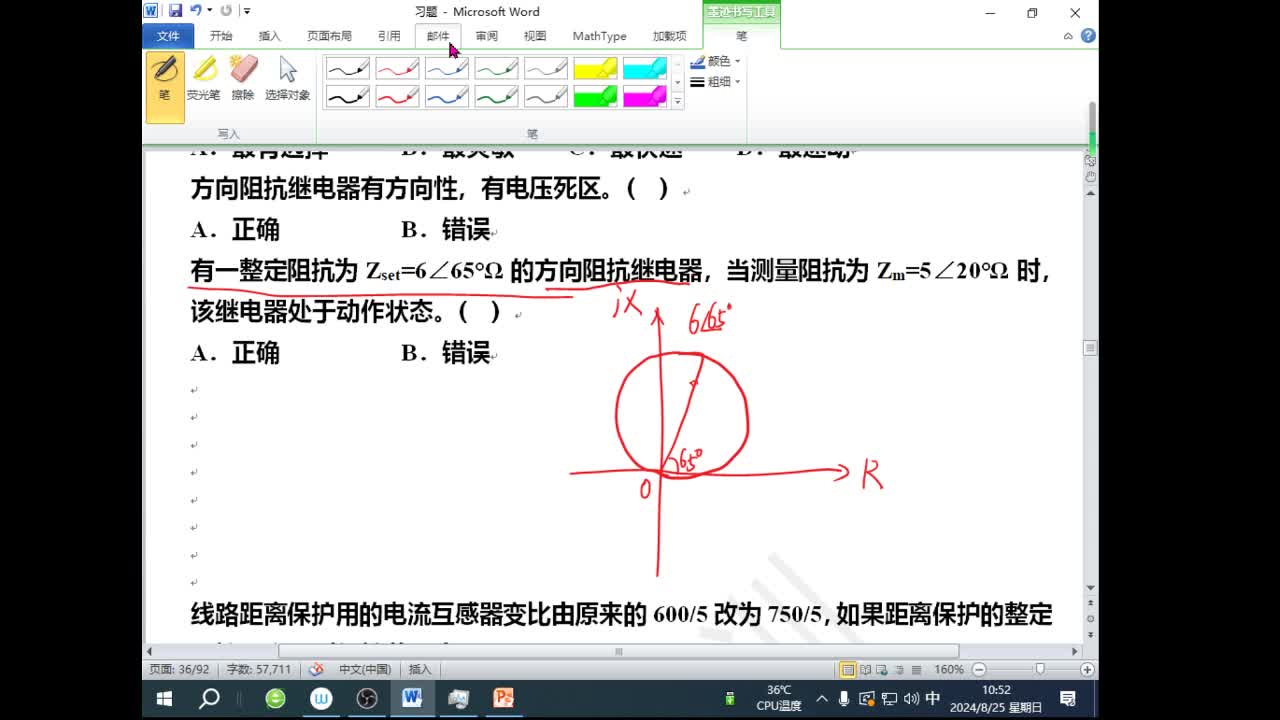Customize the Quick Access Toolbar
The height and width of the screenshot is (720, 1280).
coord(247,11)
